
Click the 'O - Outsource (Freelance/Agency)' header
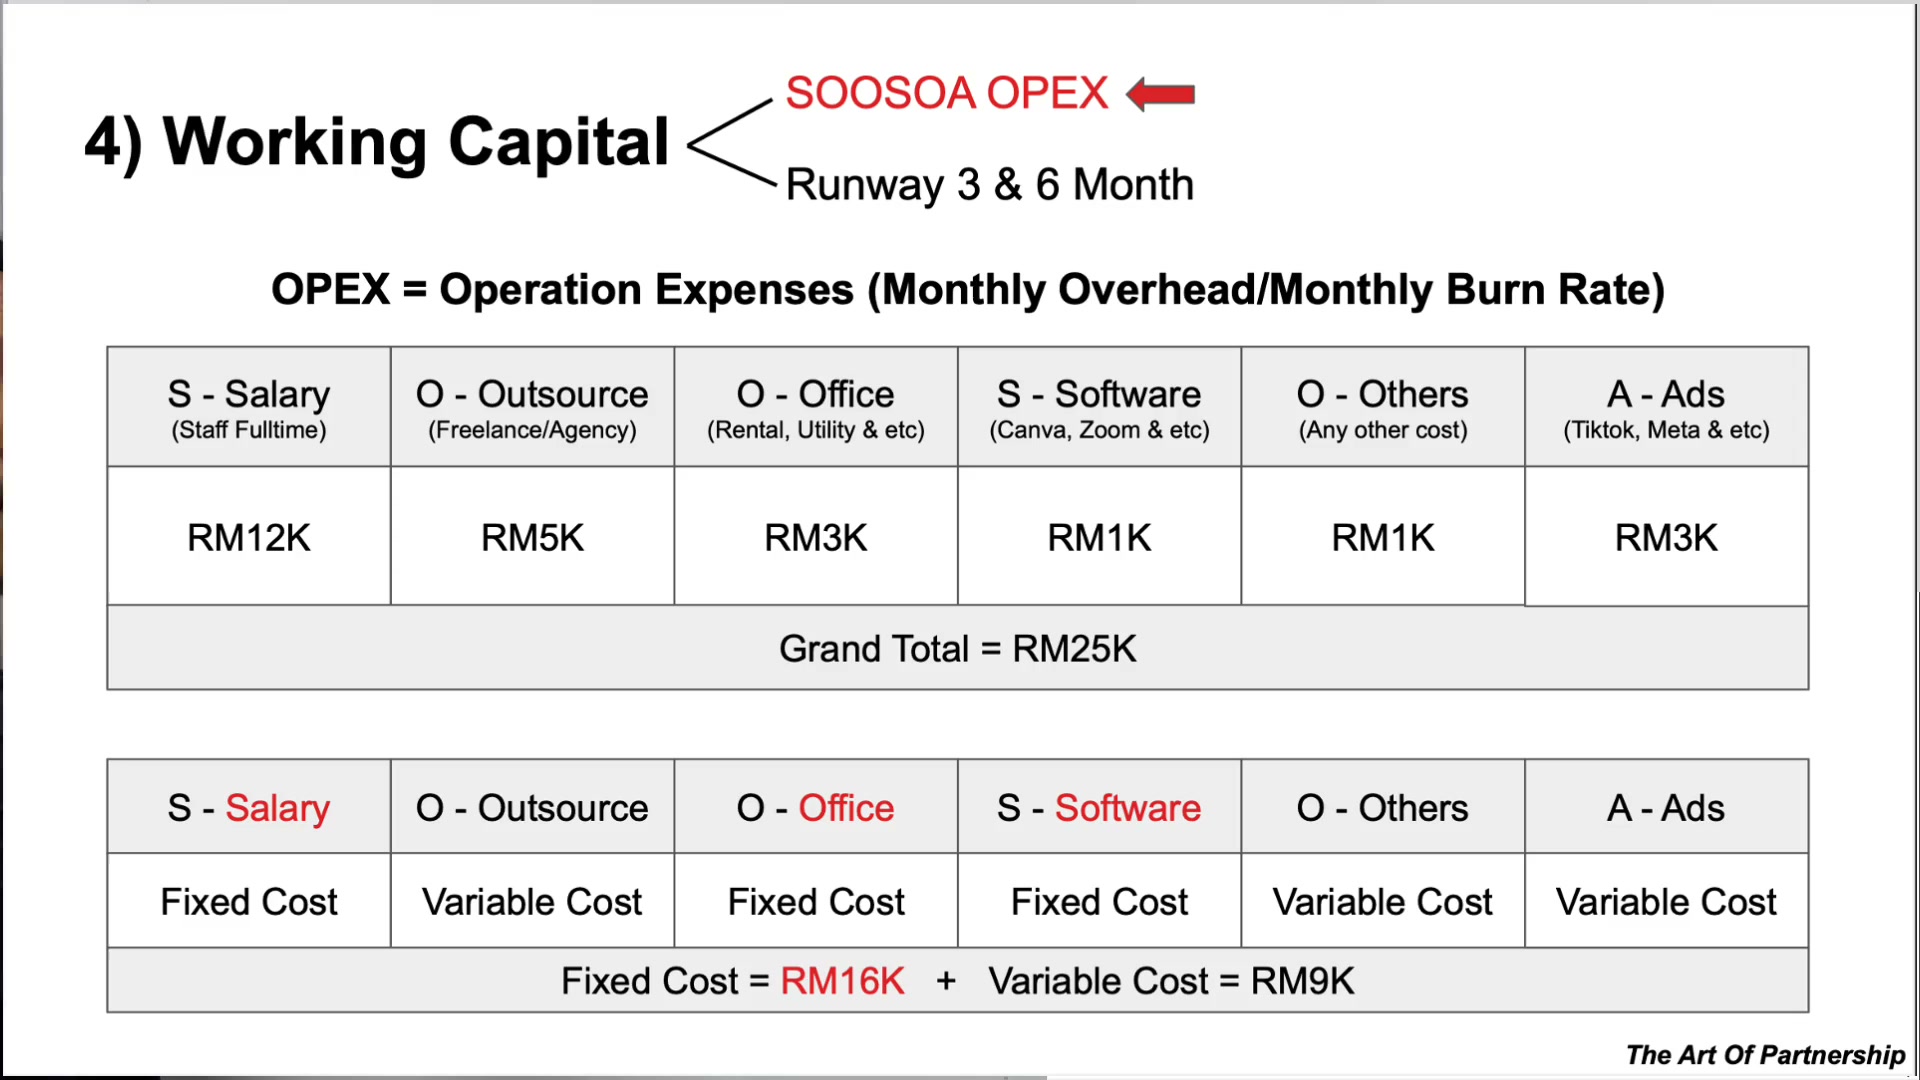532,407
